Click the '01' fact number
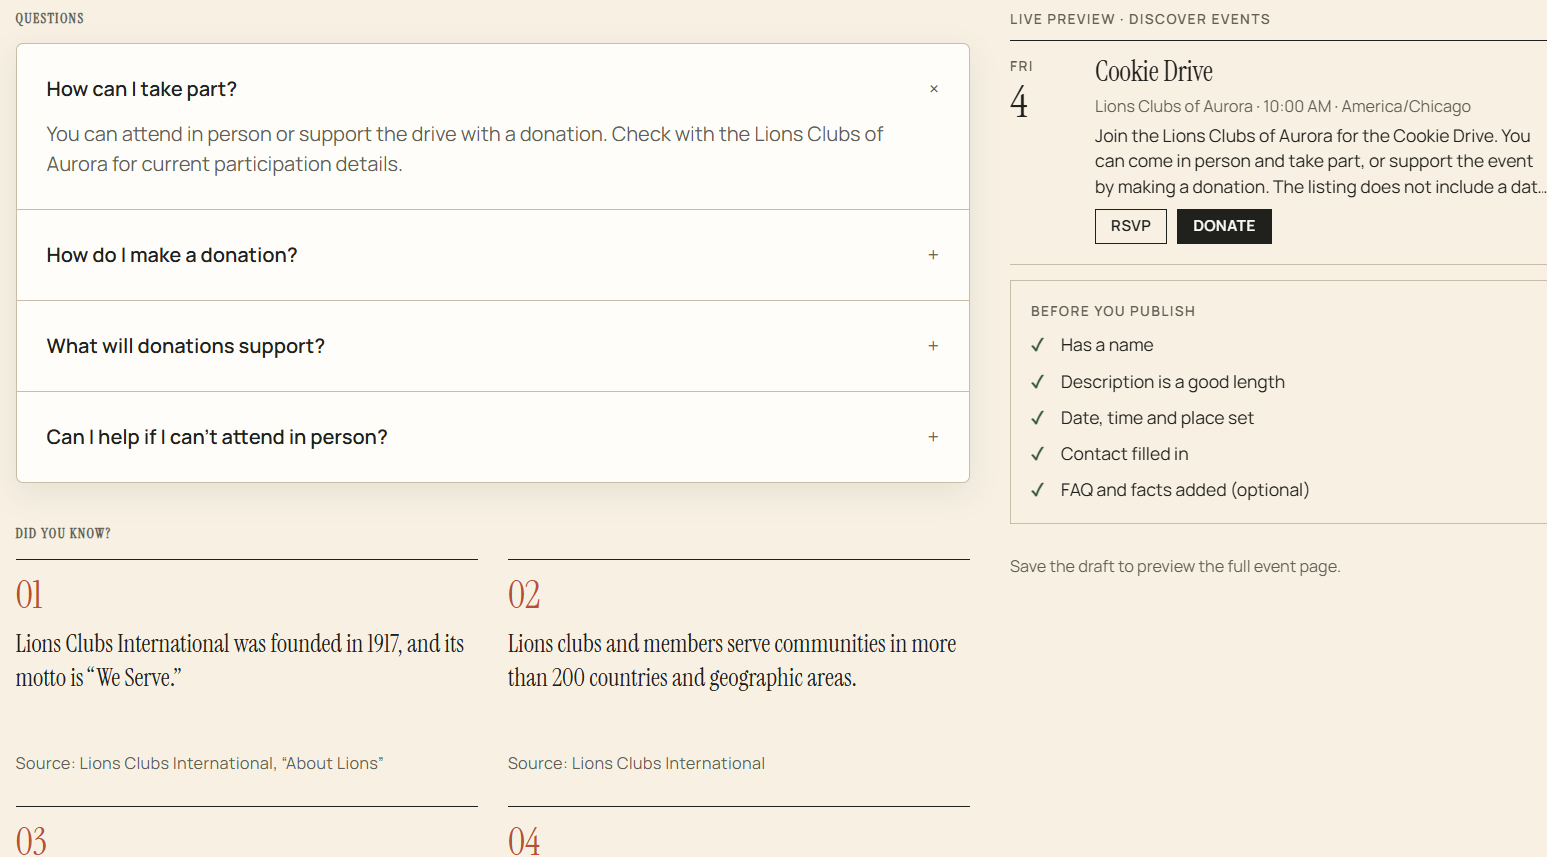Image resolution: width=1547 pixels, height=857 pixels. pyautogui.click(x=29, y=595)
